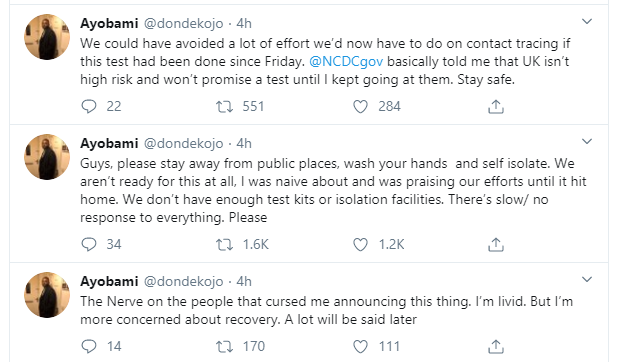The image size is (617, 362).
Task: Like the tweet with 1.2K likes
Action: coord(360,244)
